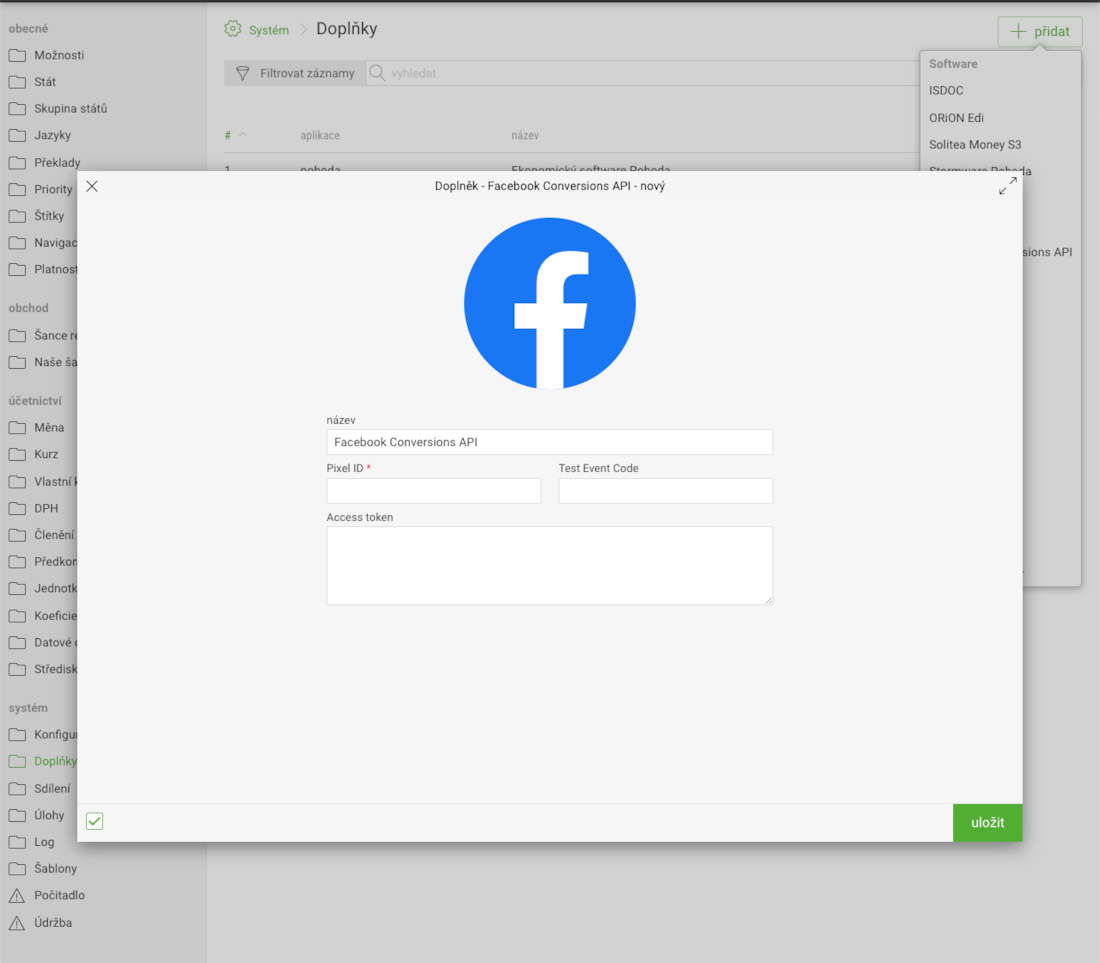Viewport: 1100px width, 963px height.
Task: Sort by aplikace column header
Action: tap(320, 135)
